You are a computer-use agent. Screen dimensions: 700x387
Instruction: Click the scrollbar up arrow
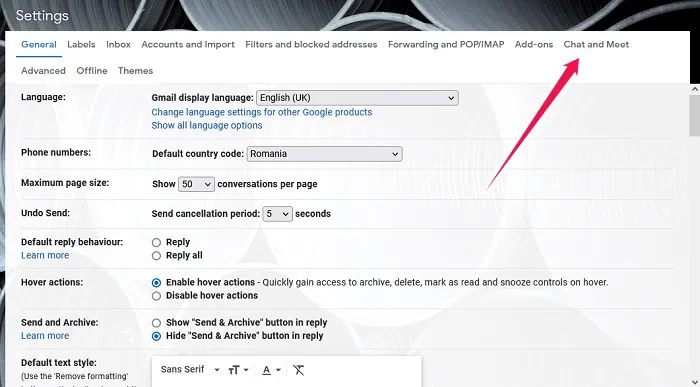coord(695,89)
